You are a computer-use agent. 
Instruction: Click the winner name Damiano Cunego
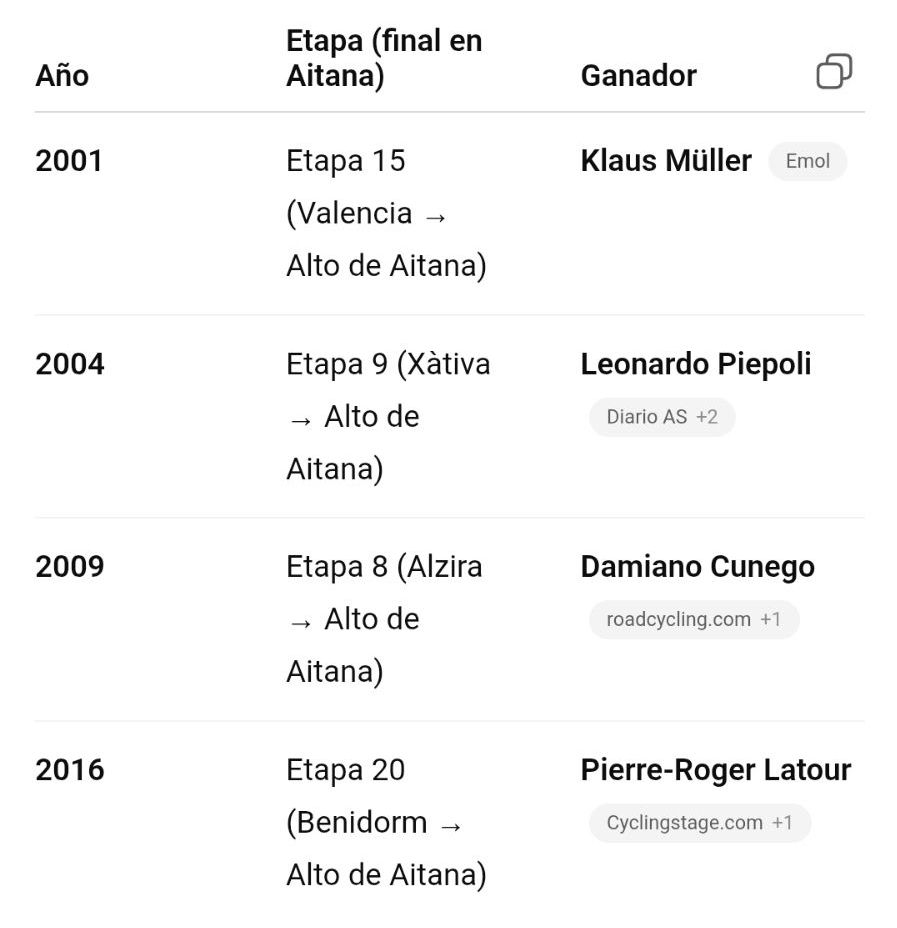[697, 567]
